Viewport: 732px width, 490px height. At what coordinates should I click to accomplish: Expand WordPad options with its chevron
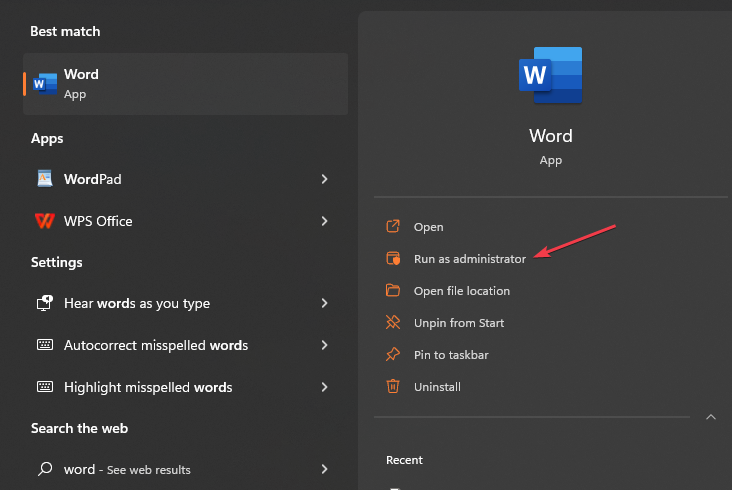point(324,179)
